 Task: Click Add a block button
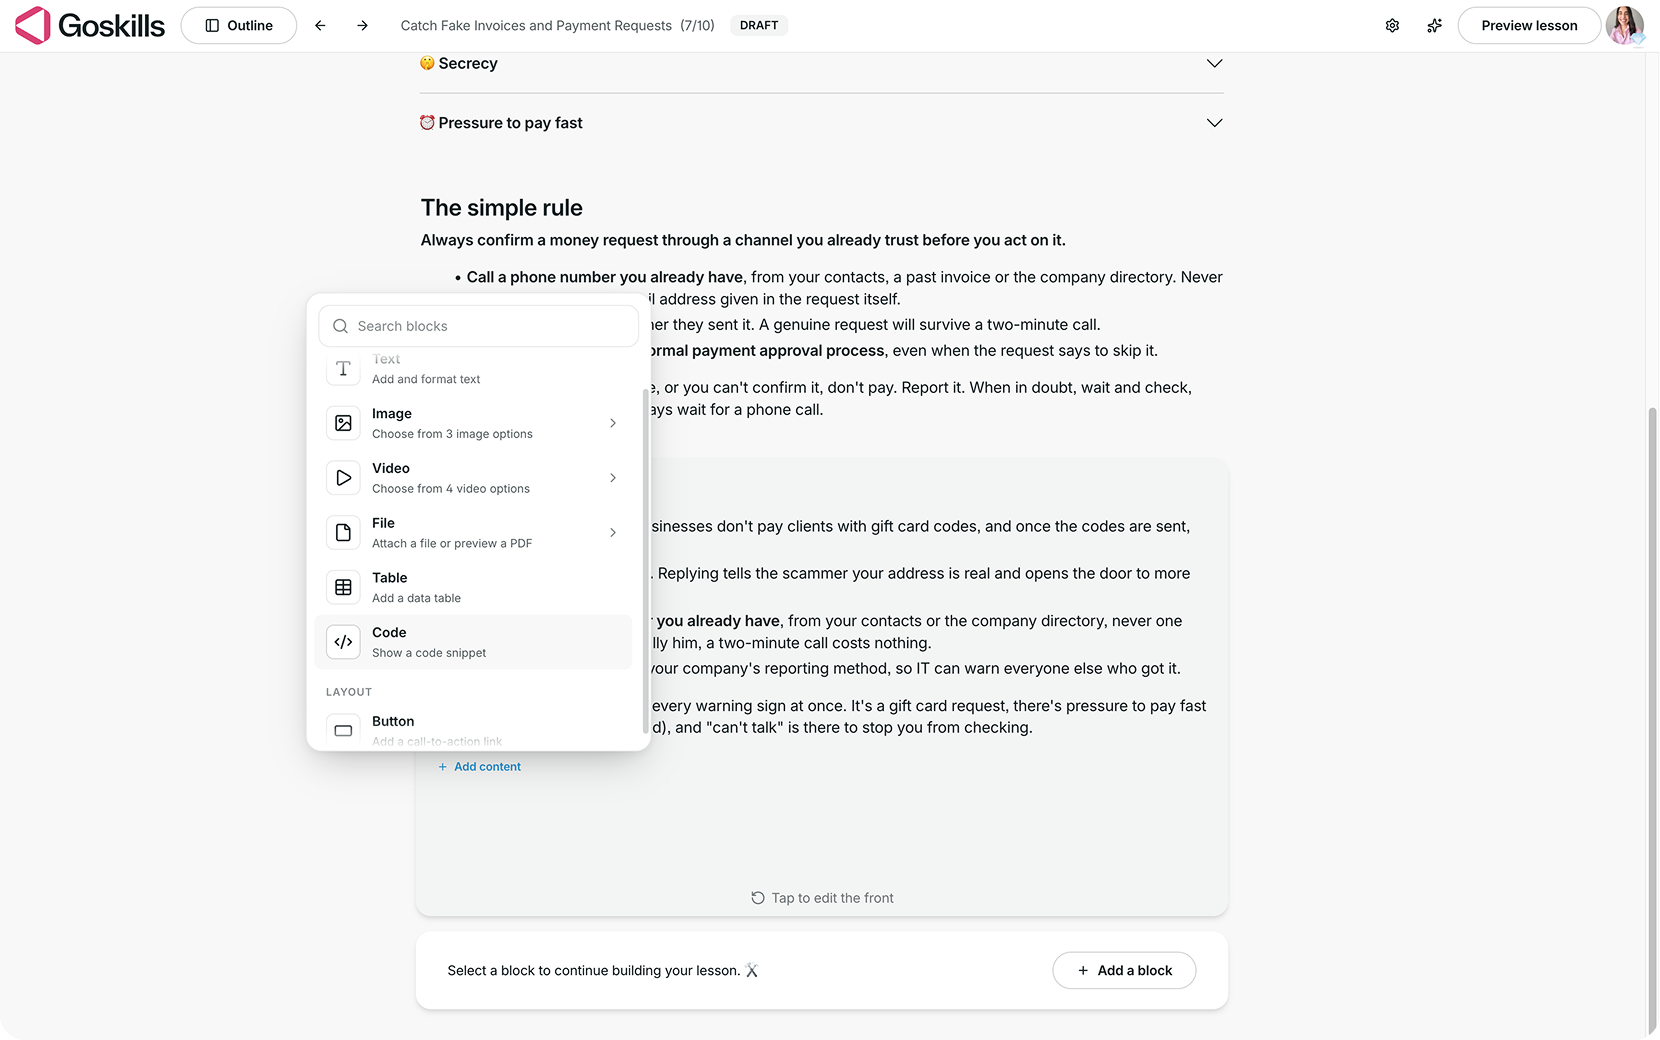point(1124,970)
